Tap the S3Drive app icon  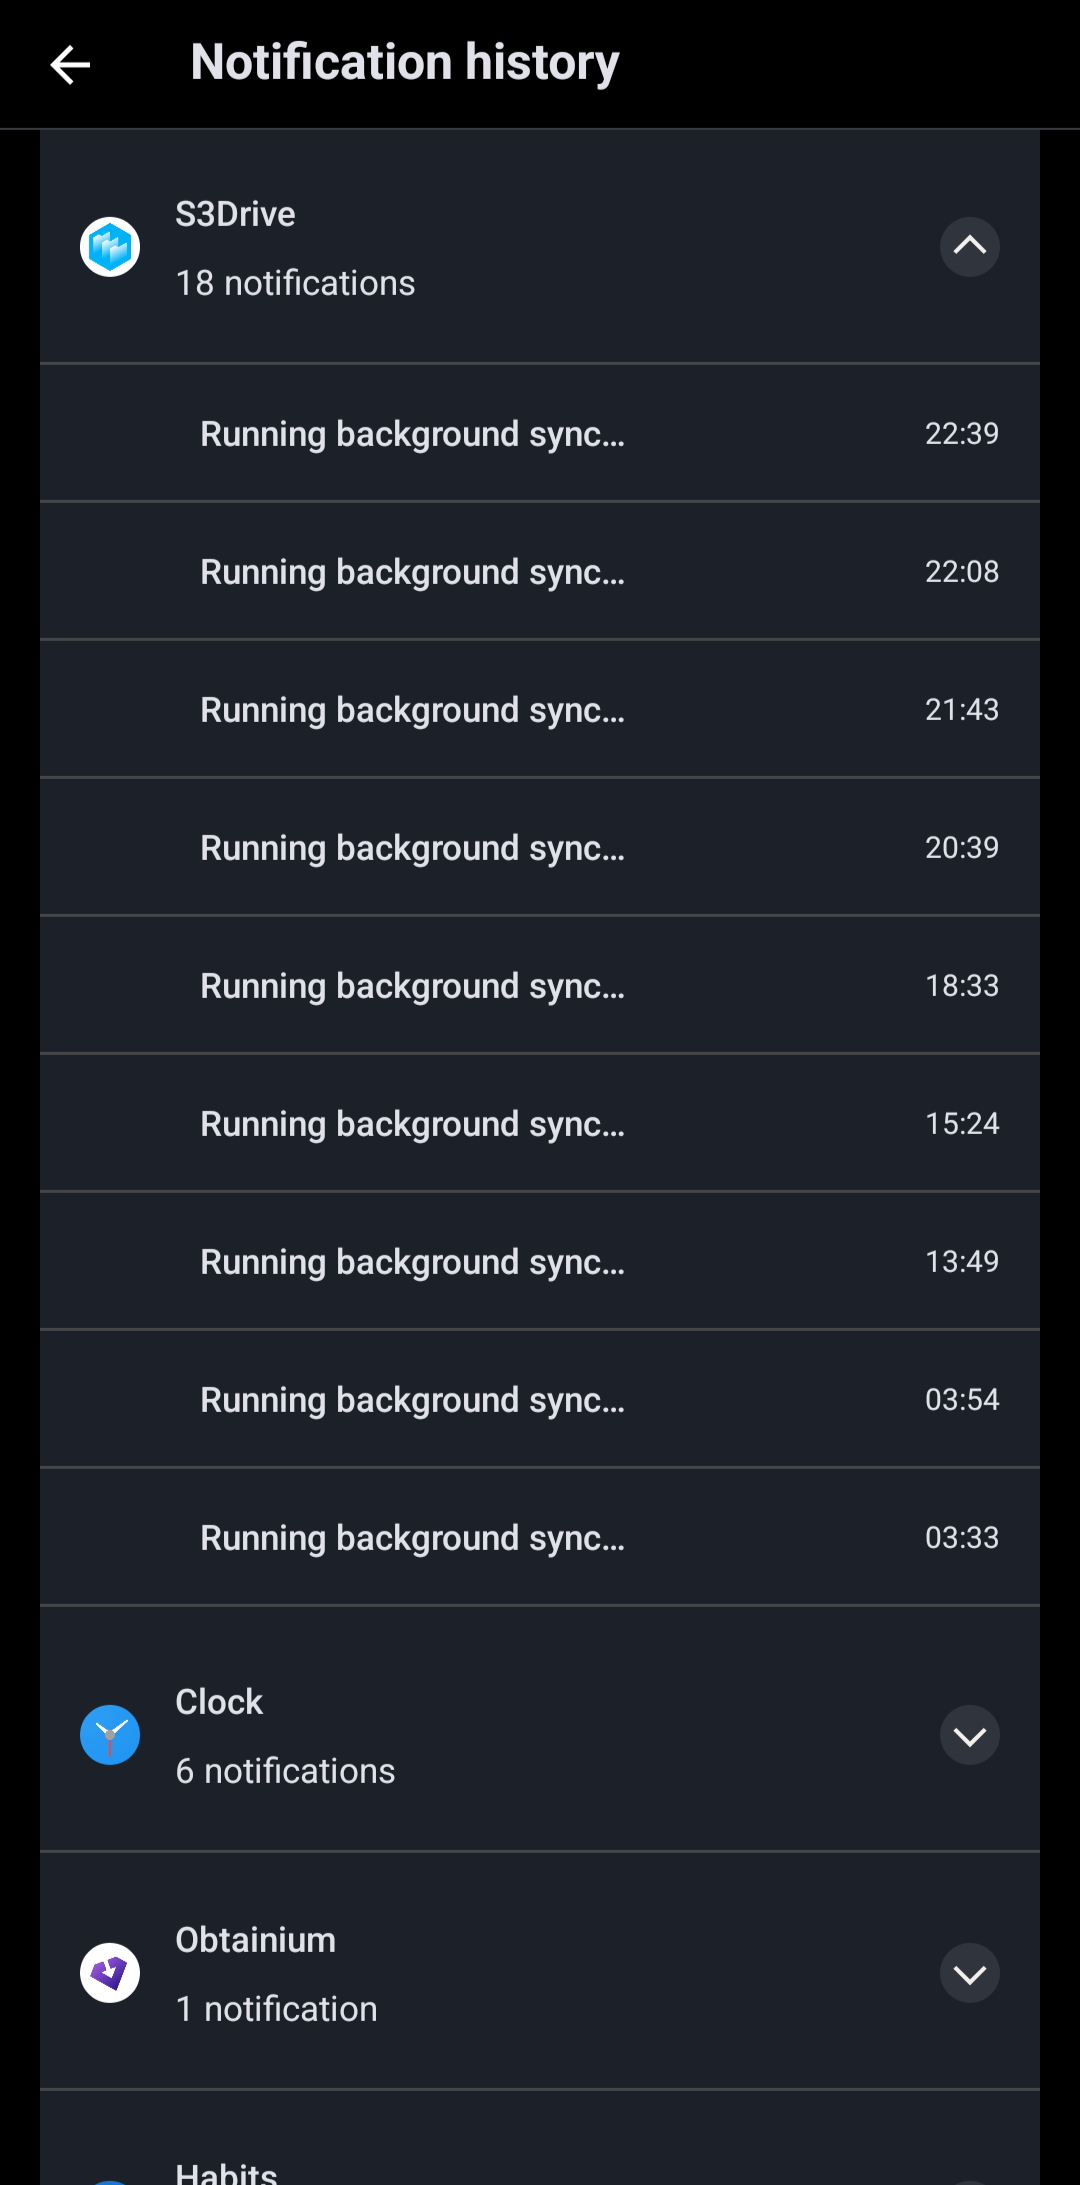(110, 247)
